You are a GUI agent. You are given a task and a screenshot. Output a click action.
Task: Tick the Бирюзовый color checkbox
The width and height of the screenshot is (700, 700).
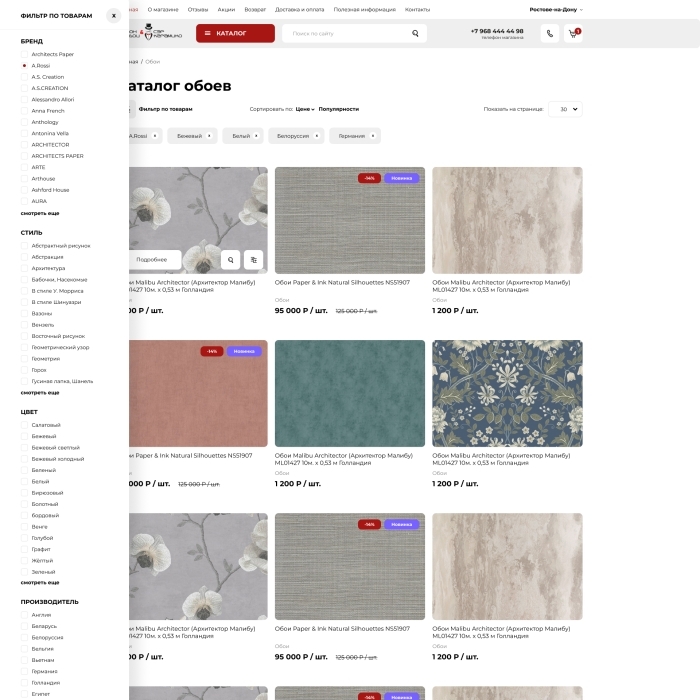pos(24,493)
